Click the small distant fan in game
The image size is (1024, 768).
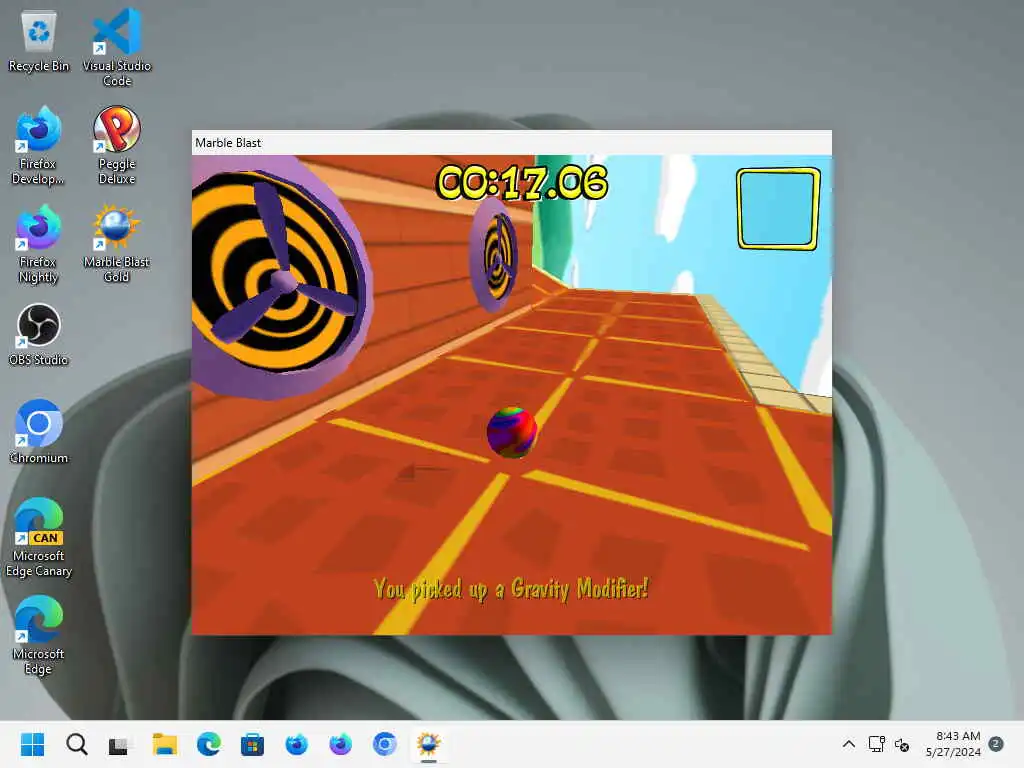tap(495, 255)
